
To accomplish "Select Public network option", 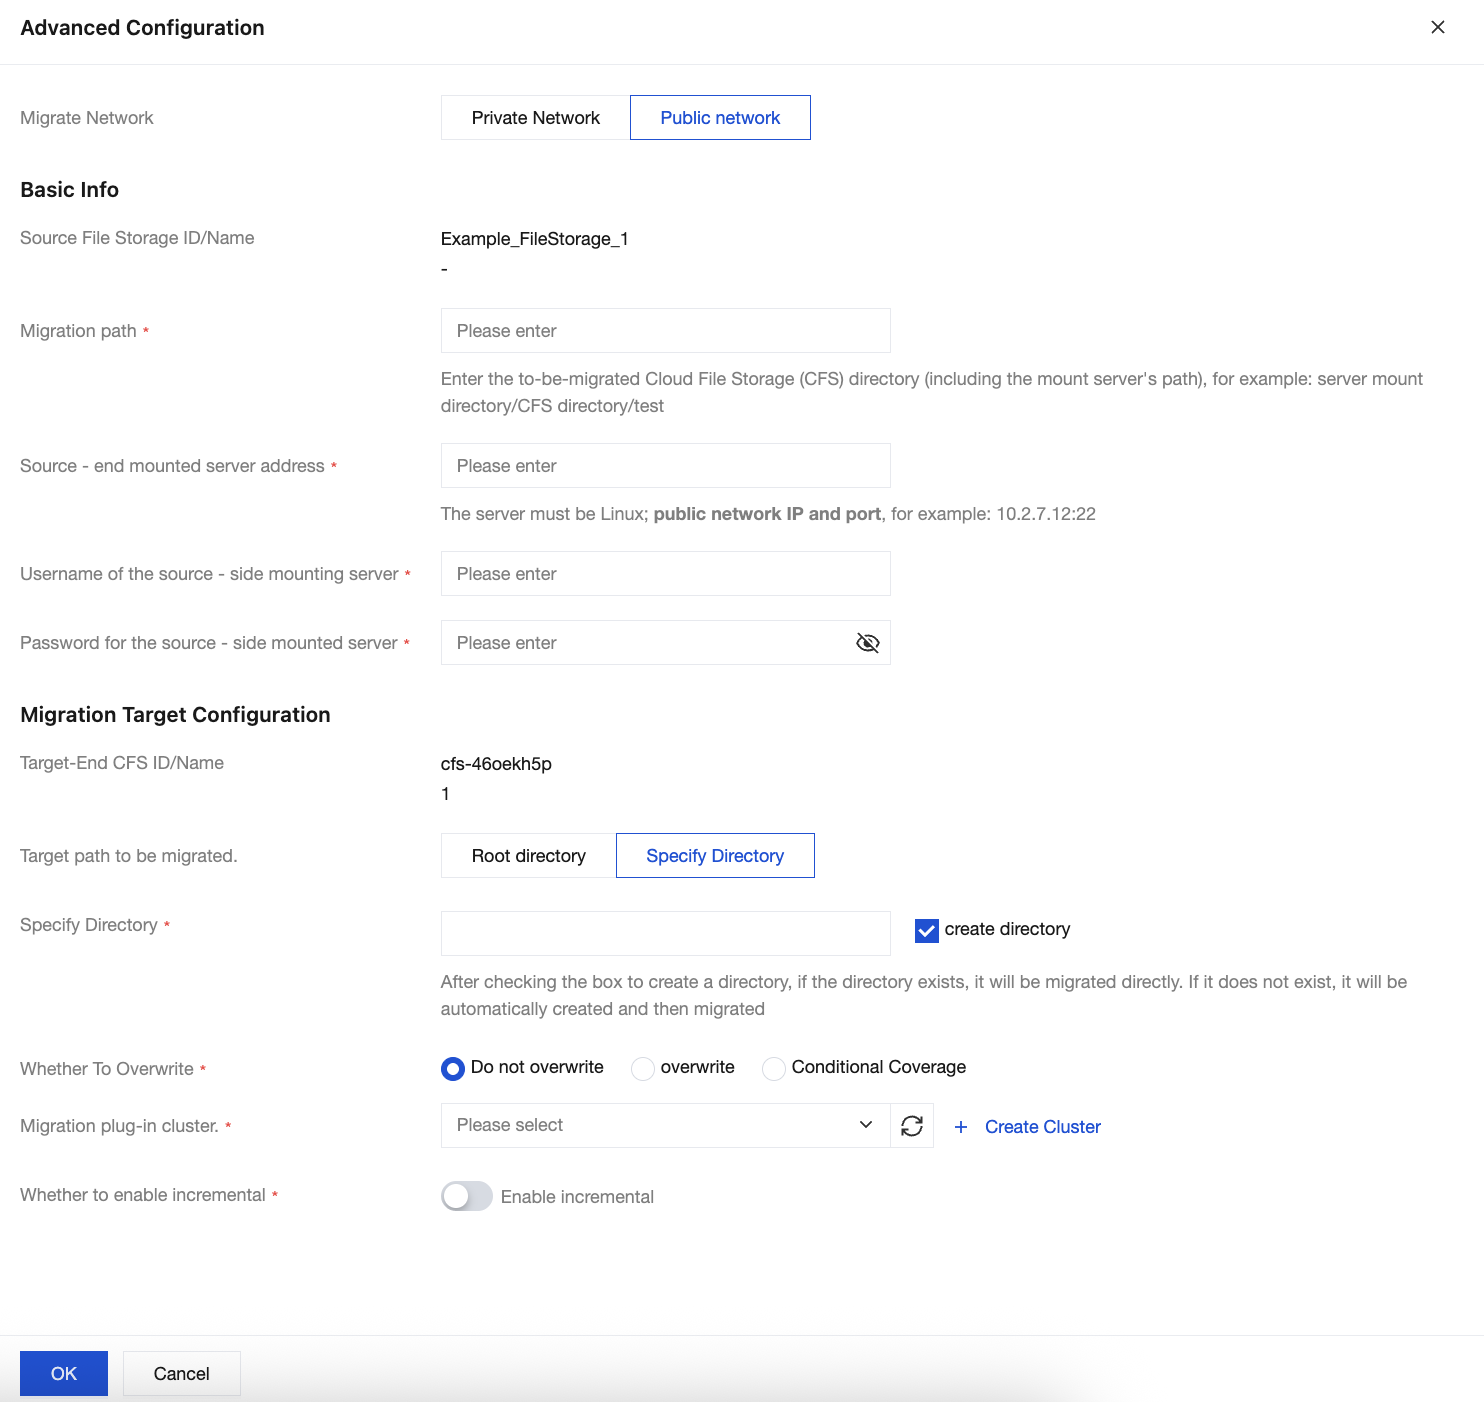I will tap(720, 118).
